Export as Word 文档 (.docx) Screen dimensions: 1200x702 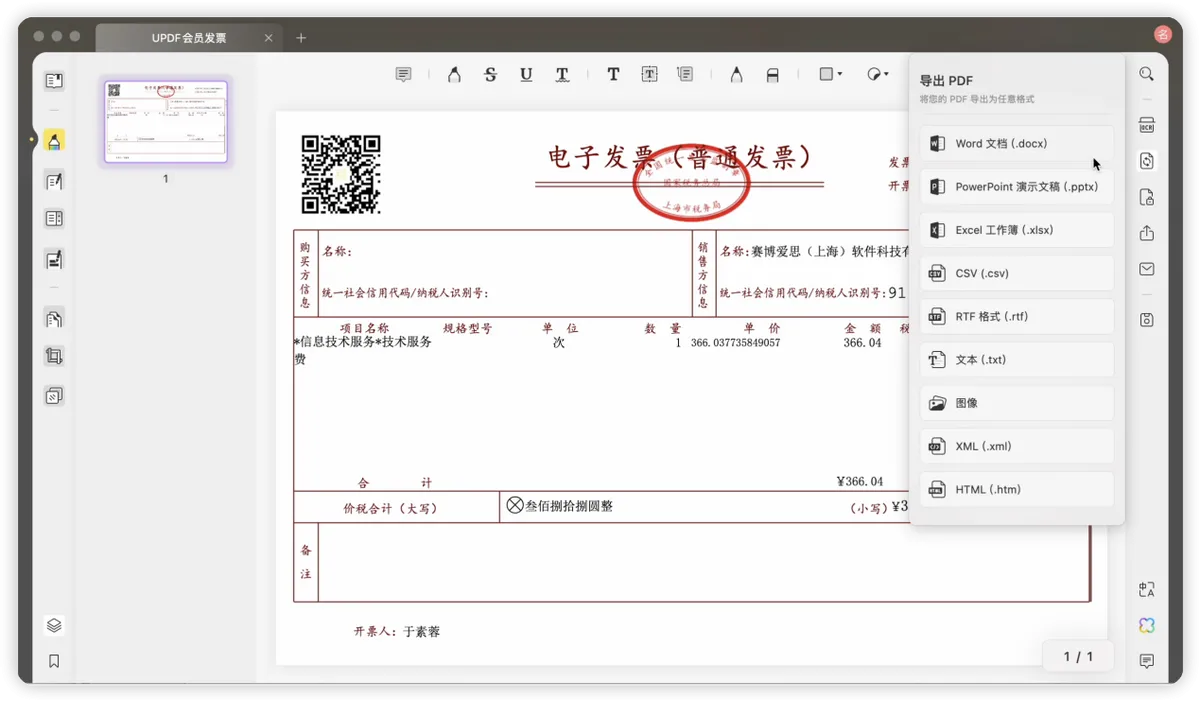[1017, 144]
